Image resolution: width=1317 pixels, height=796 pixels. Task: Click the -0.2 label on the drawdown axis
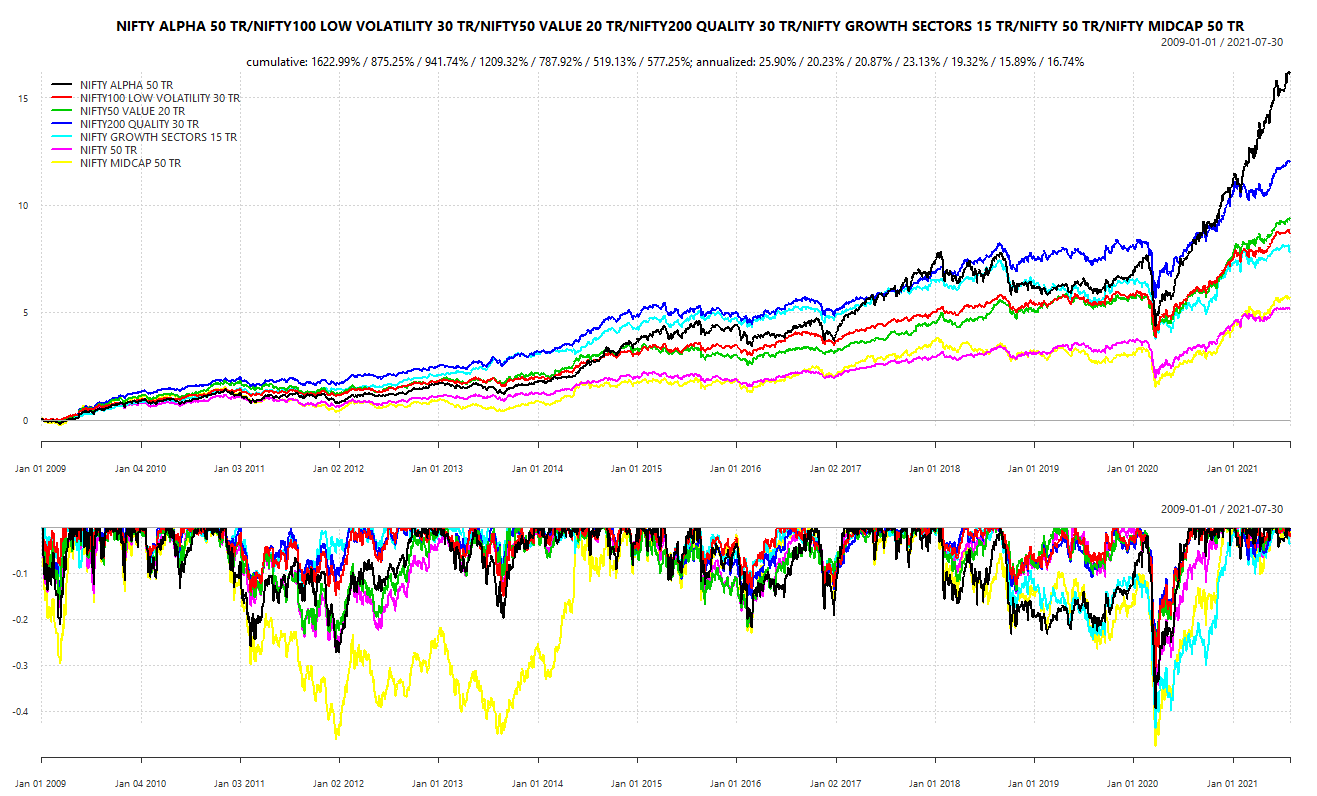click(19, 620)
